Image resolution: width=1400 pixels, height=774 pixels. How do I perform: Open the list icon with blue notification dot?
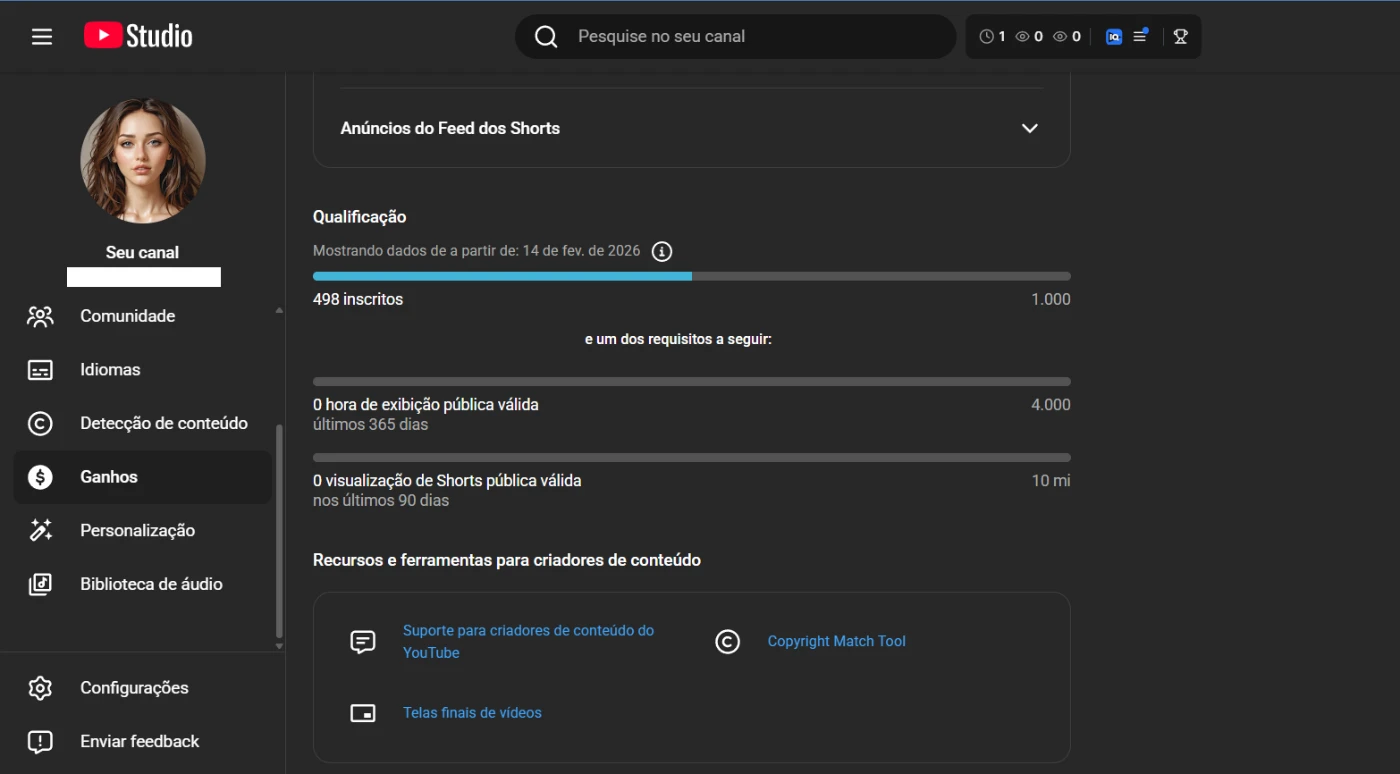click(x=1140, y=36)
